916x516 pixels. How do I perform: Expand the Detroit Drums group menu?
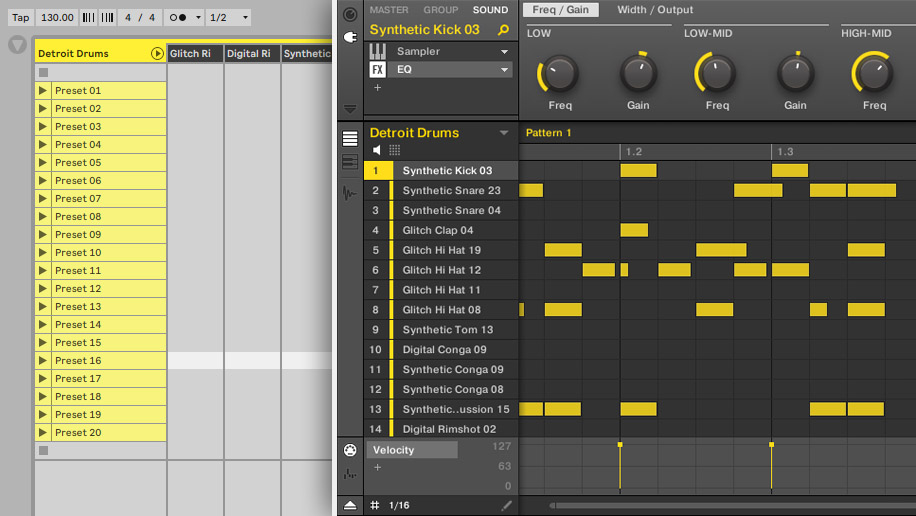504,133
